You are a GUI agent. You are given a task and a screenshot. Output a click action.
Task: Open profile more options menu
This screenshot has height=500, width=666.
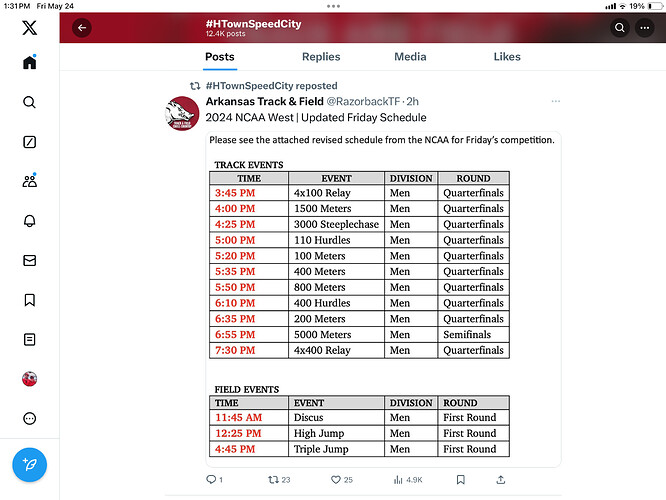pyautogui.click(x=646, y=28)
